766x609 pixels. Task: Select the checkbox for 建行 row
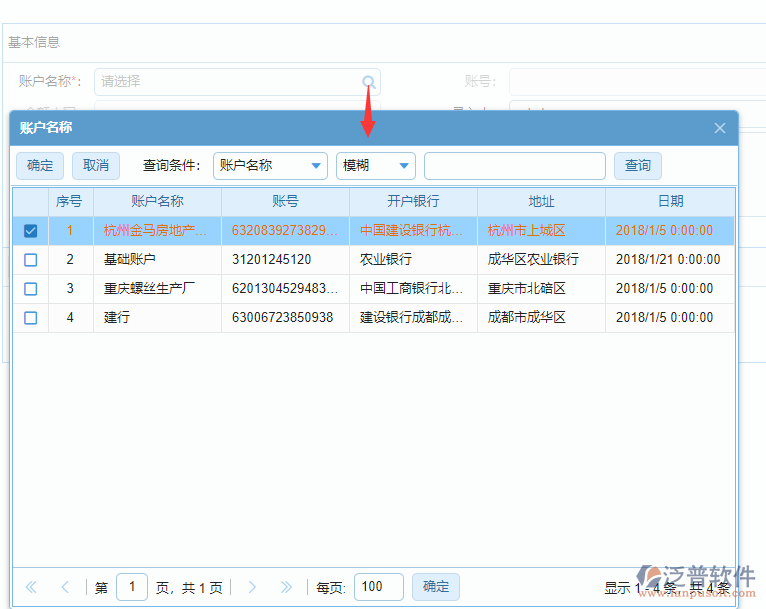(30, 318)
